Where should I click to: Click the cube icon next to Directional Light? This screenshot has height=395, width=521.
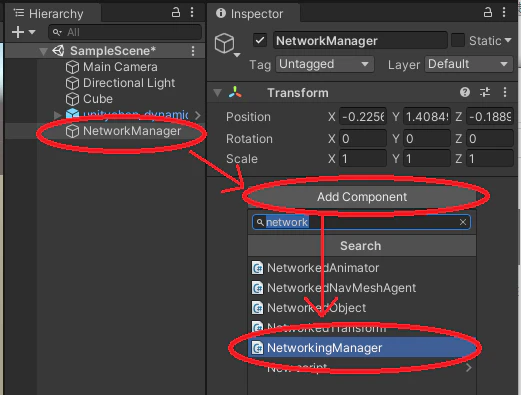(72, 83)
